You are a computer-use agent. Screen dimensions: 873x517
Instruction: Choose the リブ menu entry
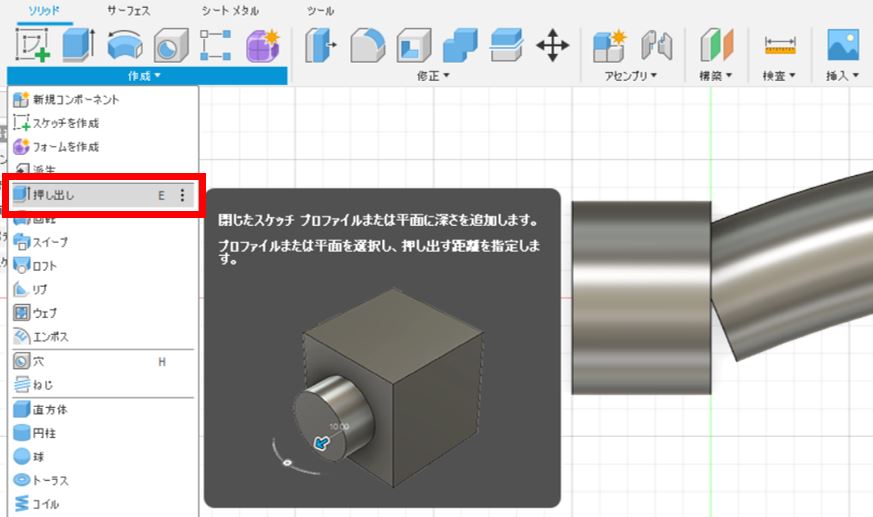(103, 289)
